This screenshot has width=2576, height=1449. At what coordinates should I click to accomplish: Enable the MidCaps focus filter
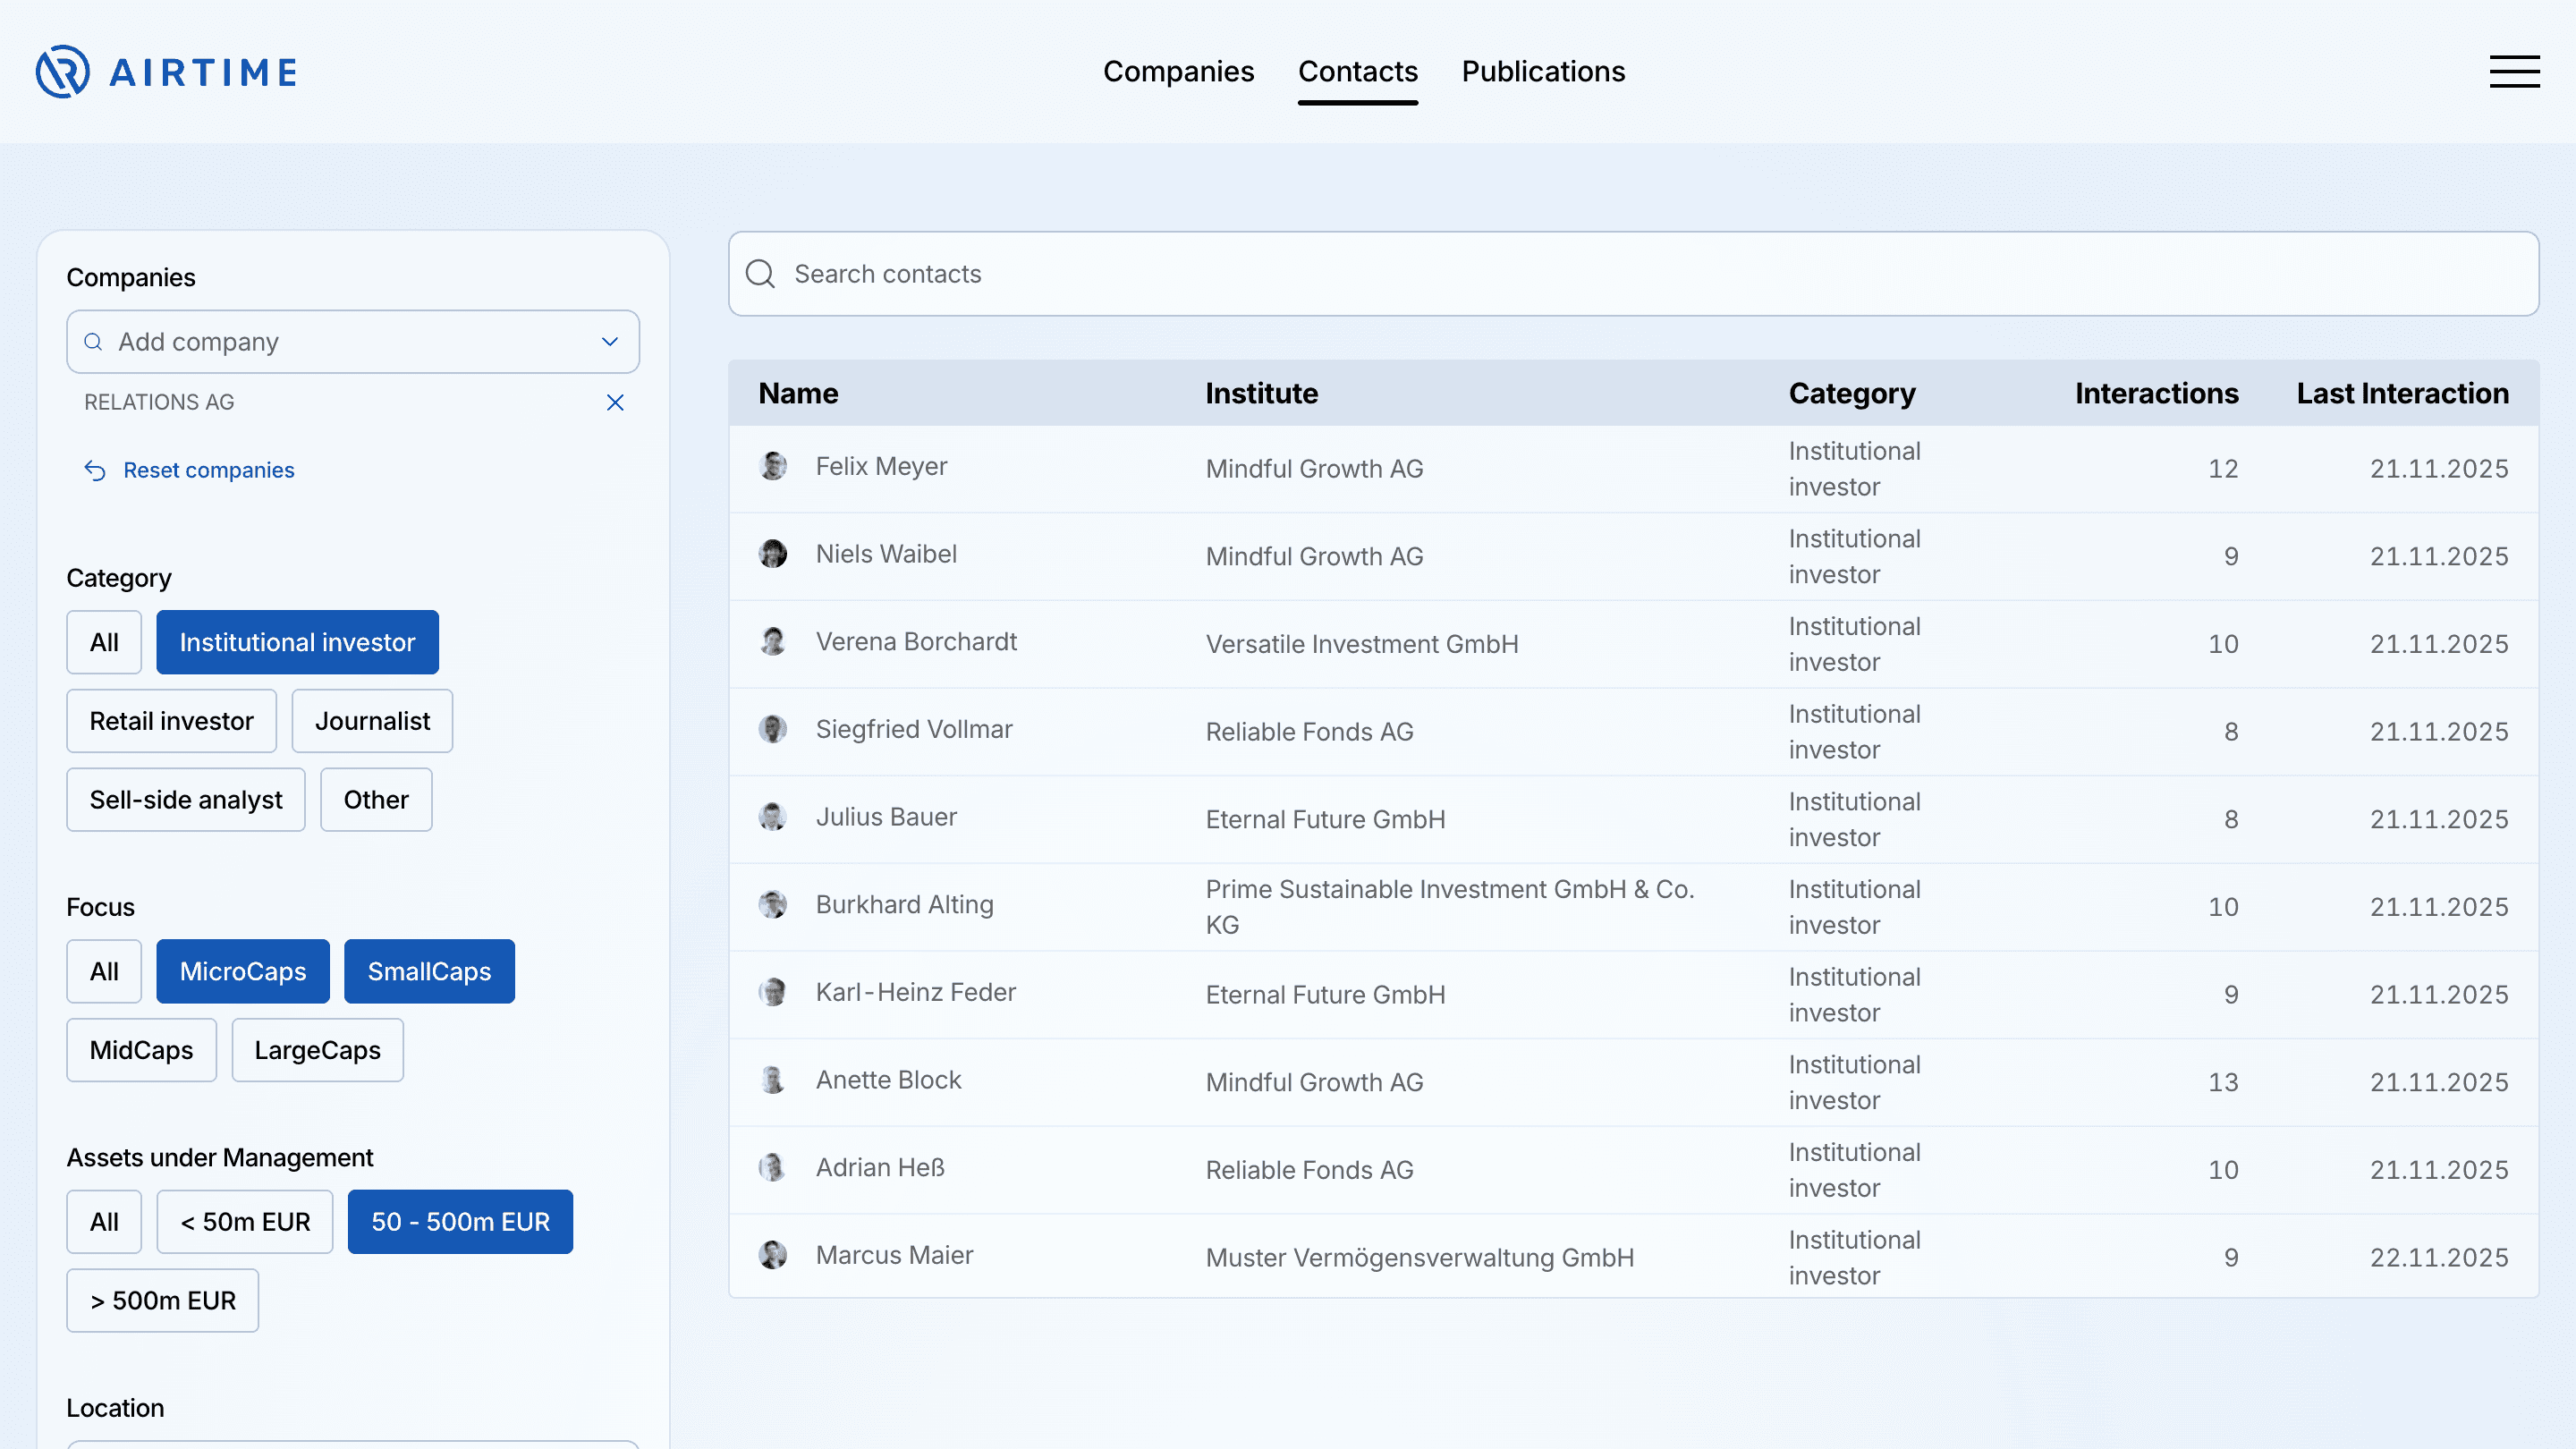point(141,1050)
